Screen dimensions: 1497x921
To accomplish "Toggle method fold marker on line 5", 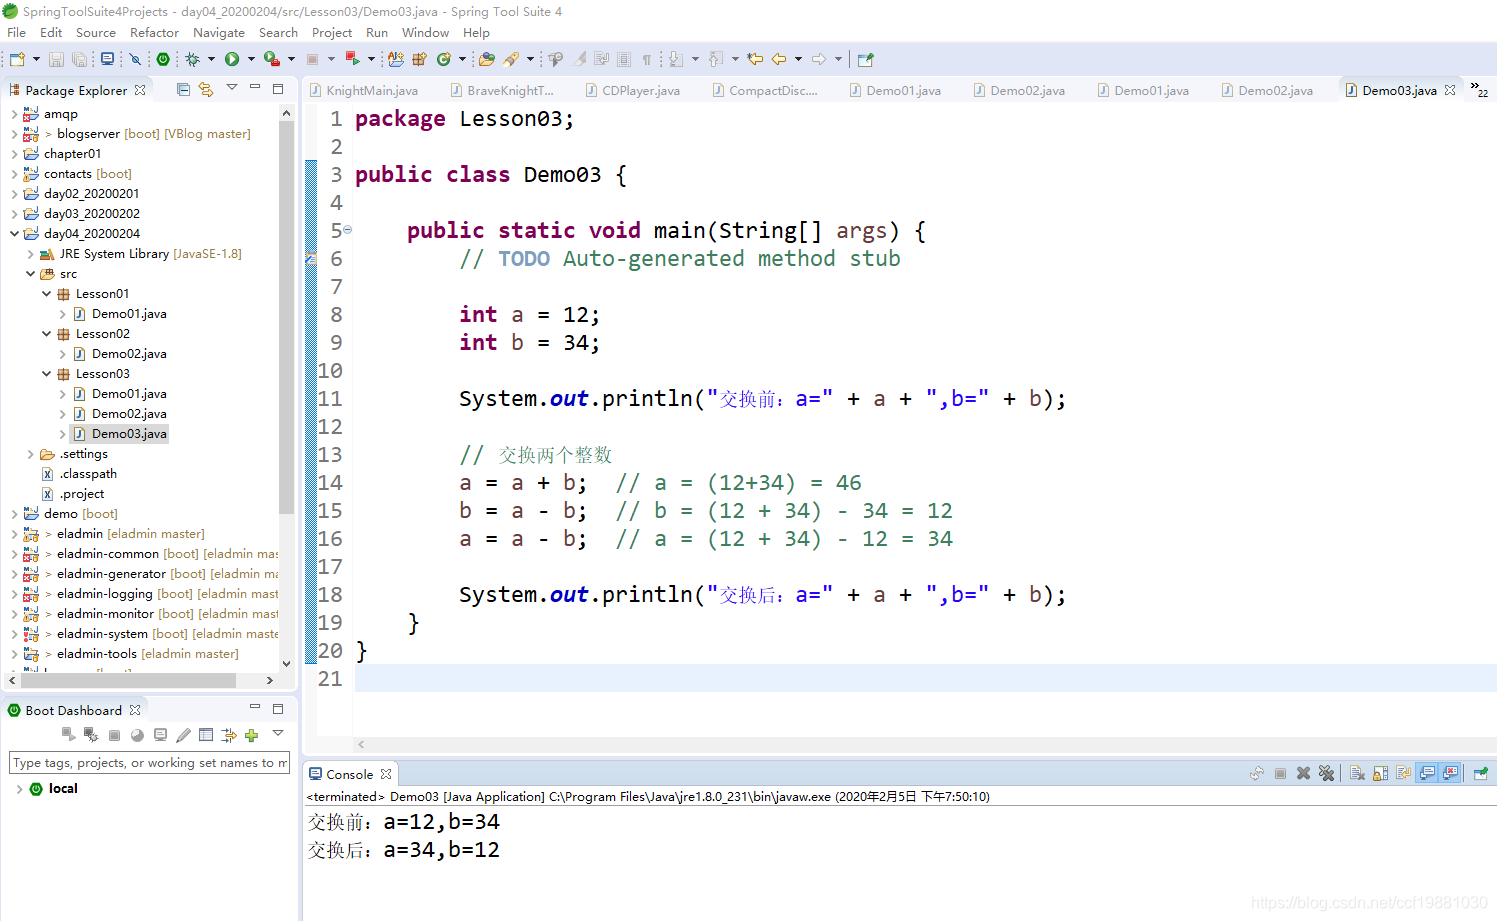I will pos(348,230).
